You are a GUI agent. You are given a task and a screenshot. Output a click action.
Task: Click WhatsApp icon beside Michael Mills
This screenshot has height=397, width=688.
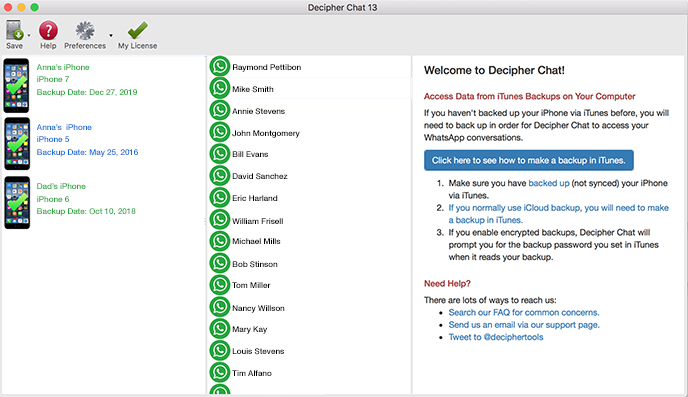point(220,241)
